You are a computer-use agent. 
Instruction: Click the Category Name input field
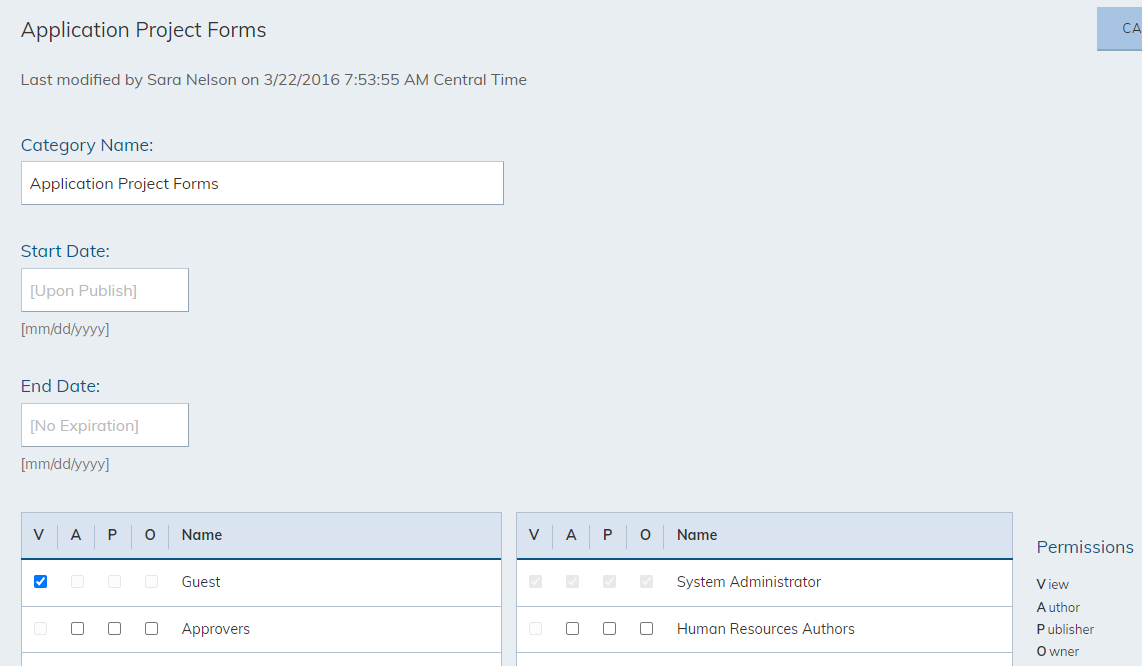(x=262, y=183)
